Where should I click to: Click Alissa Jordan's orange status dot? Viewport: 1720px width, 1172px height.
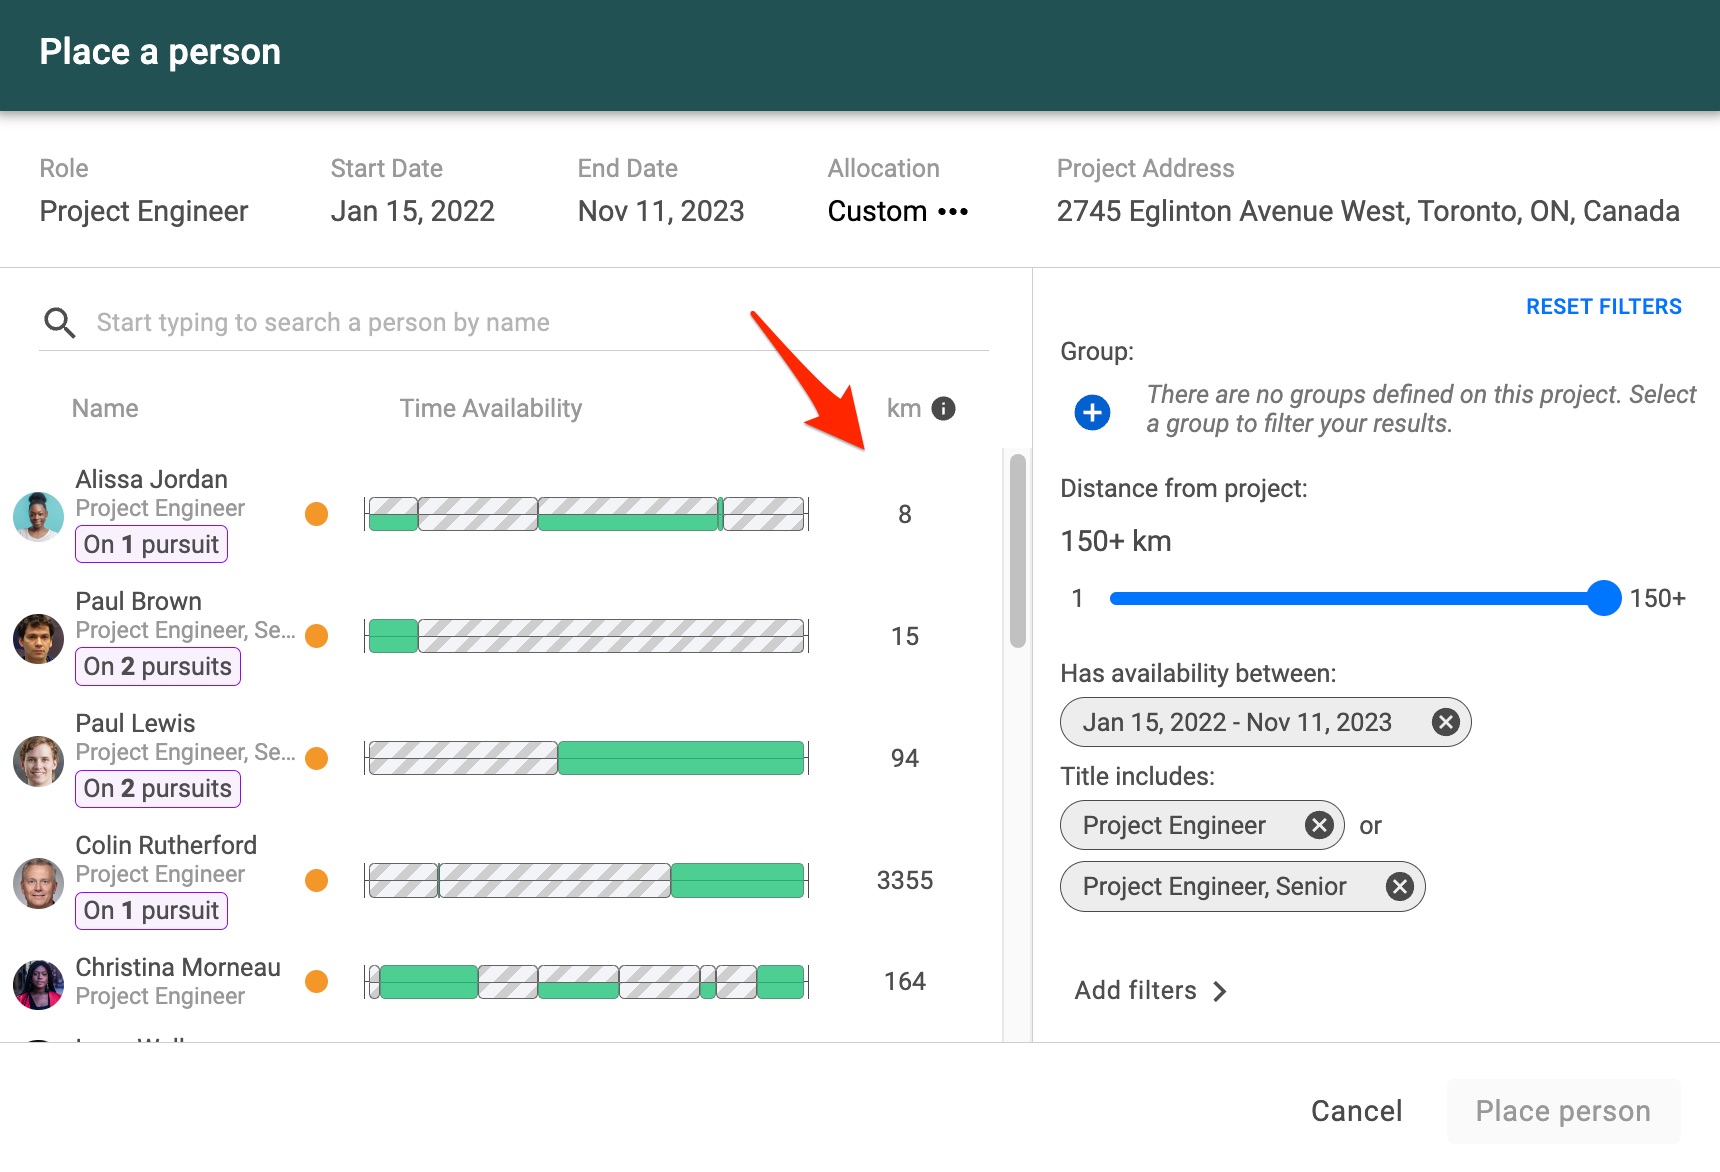point(316,514)
